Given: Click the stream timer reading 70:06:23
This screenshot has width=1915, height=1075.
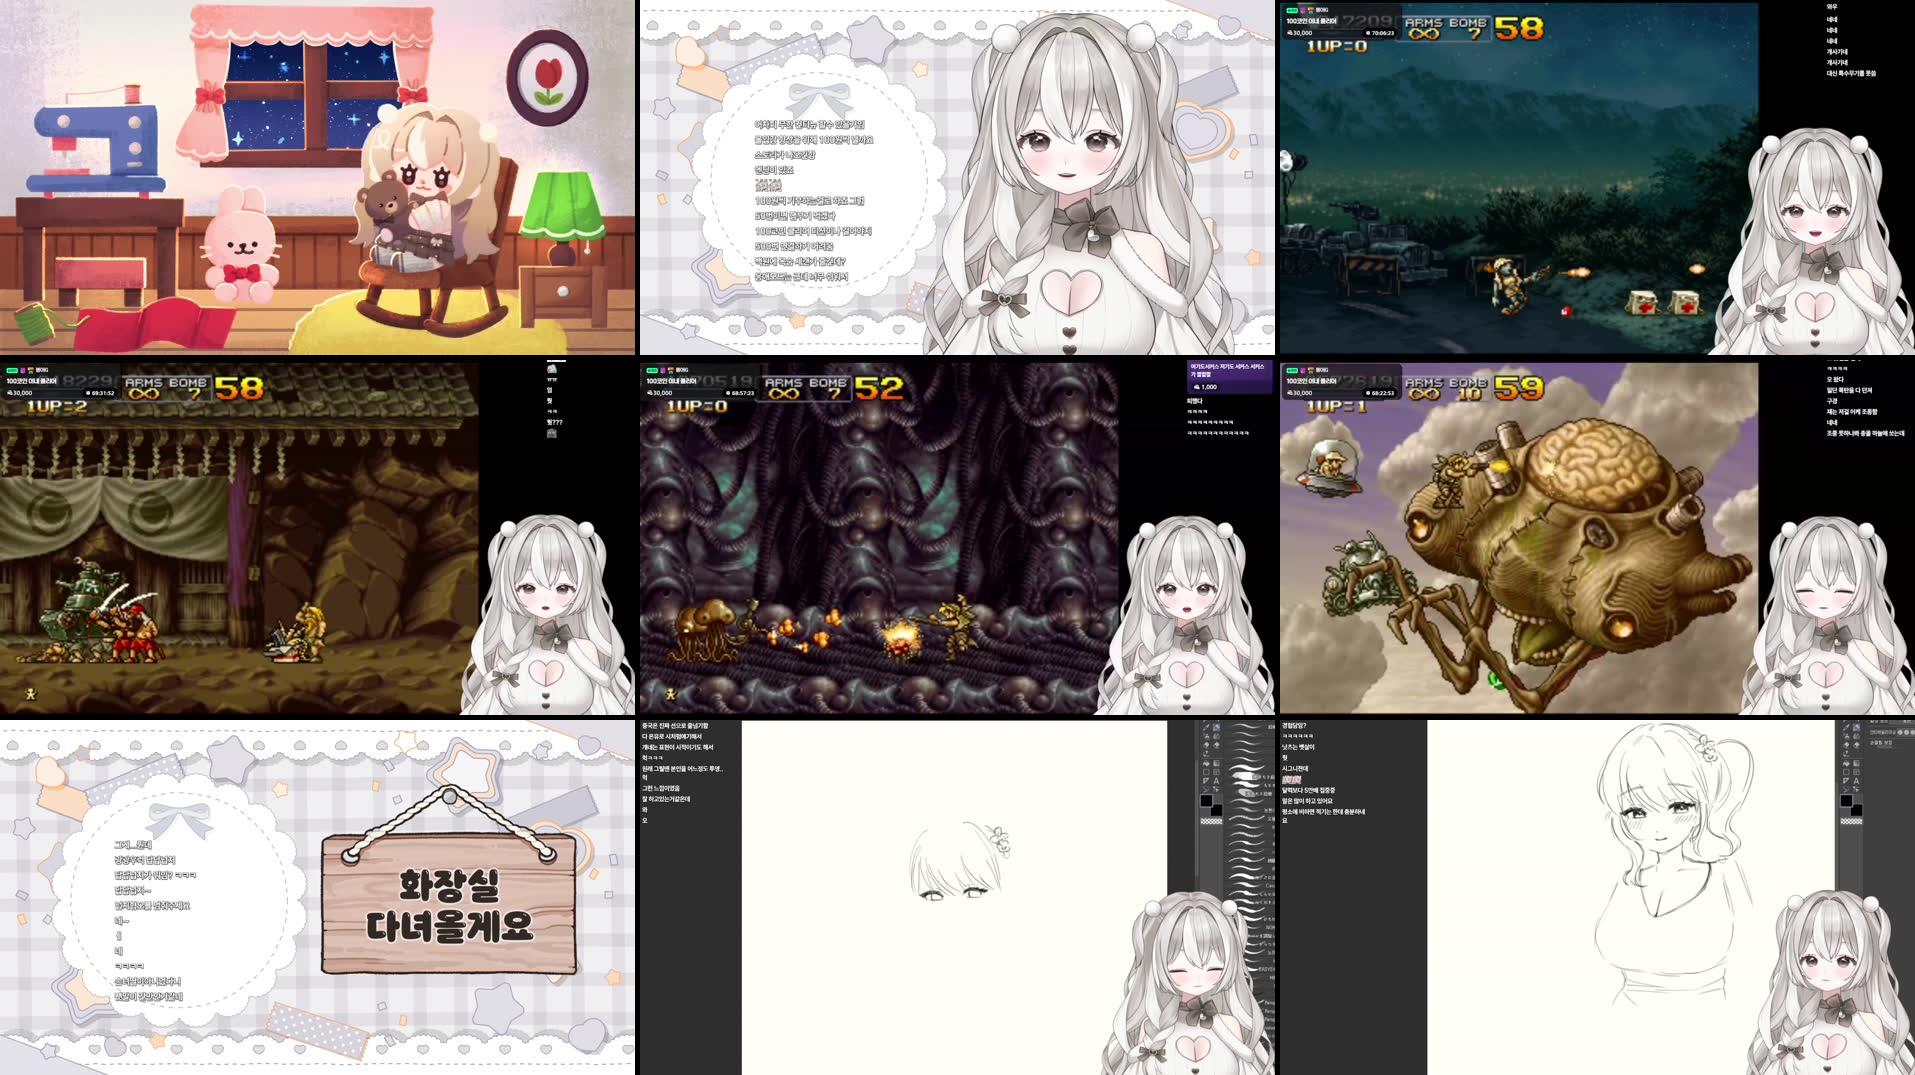Looking at the screenshot, I should [x=1381, y=33].
